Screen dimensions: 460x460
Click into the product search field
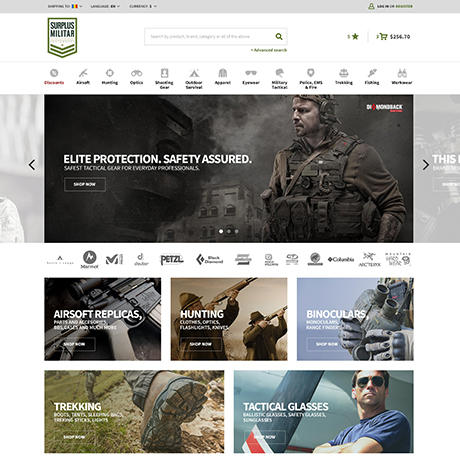[x=210, y=37]
